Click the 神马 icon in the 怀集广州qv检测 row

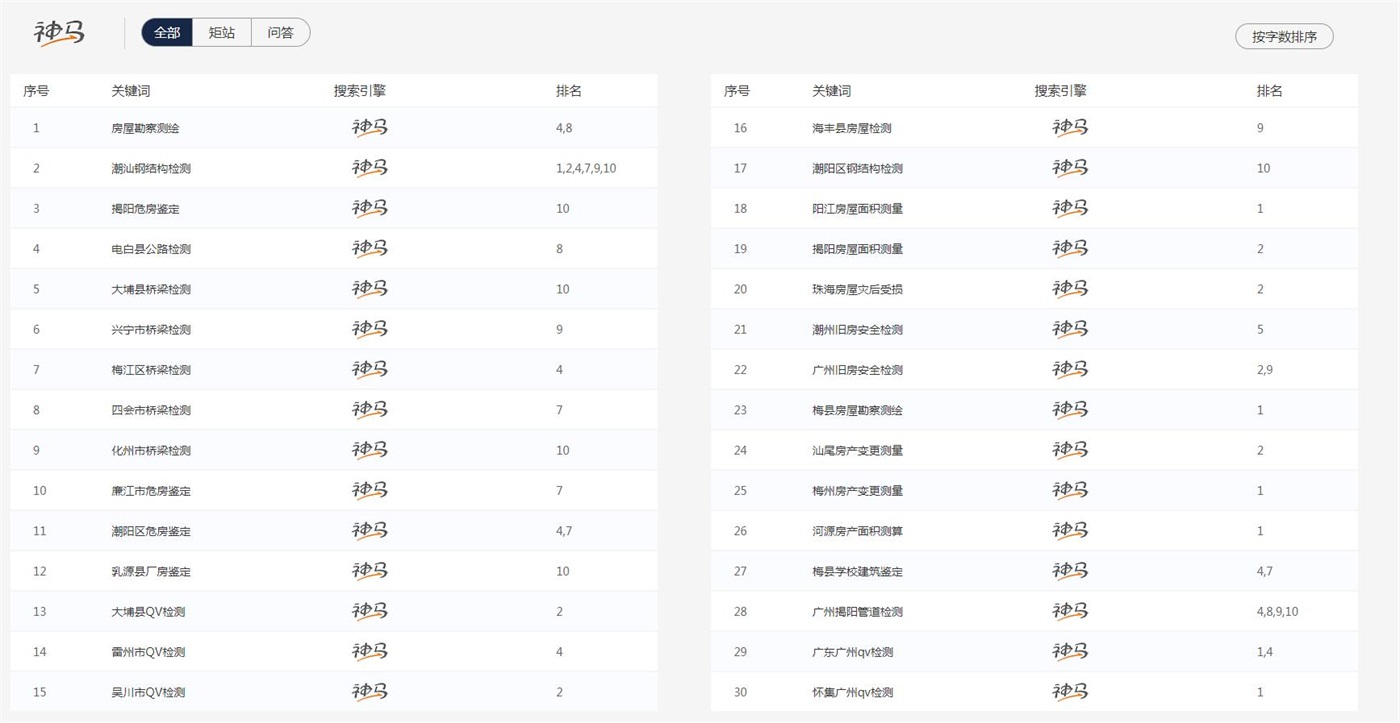pos(1070,692)
